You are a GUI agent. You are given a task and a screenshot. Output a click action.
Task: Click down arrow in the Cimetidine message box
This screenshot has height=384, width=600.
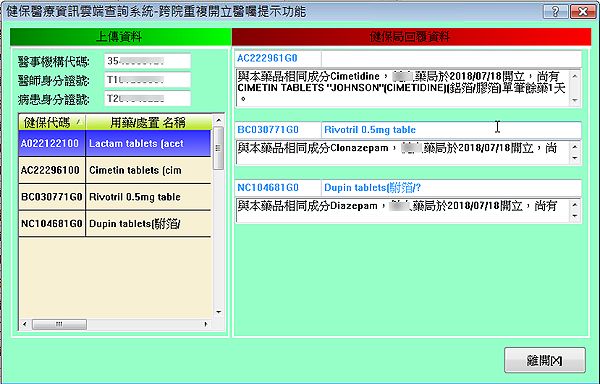pyautogui.click(x=575, y=100)
